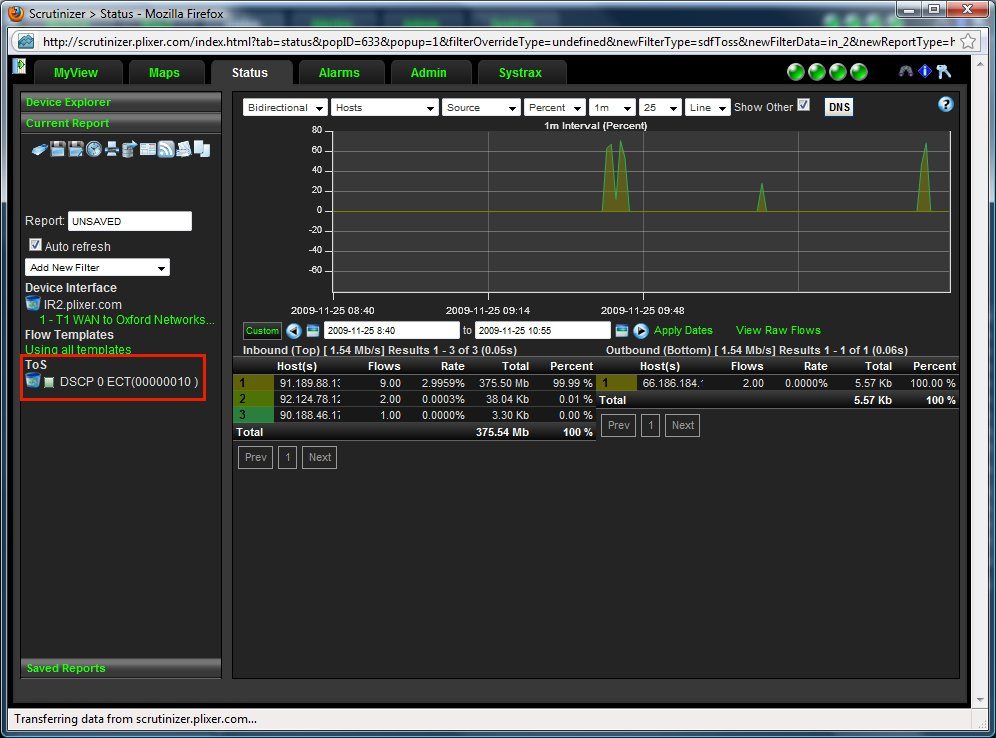Click the keys icon at top right
Screen dimensions: 996x738
pyautogui.click(x=944, y=72)
